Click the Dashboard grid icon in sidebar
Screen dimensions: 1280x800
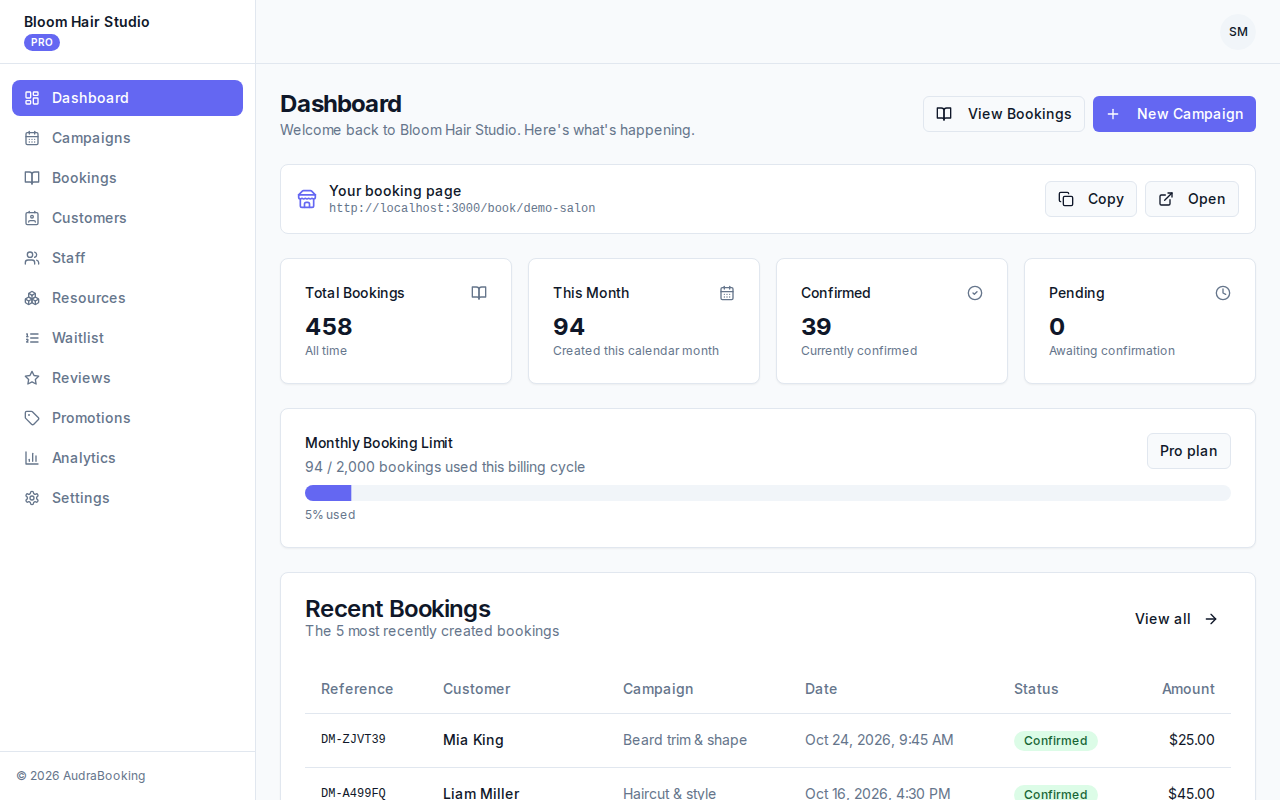(32, 98)
